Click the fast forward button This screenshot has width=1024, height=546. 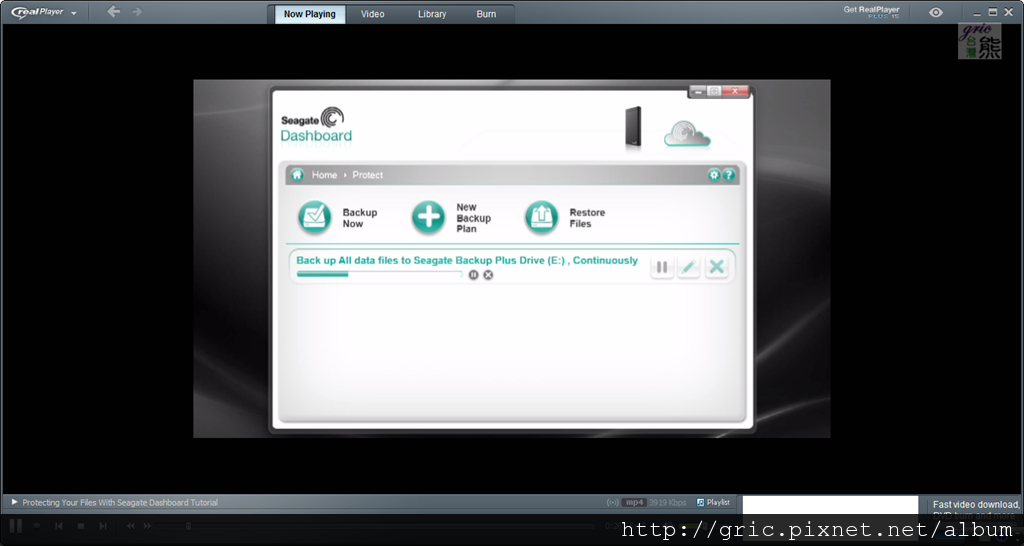(147, 526)
